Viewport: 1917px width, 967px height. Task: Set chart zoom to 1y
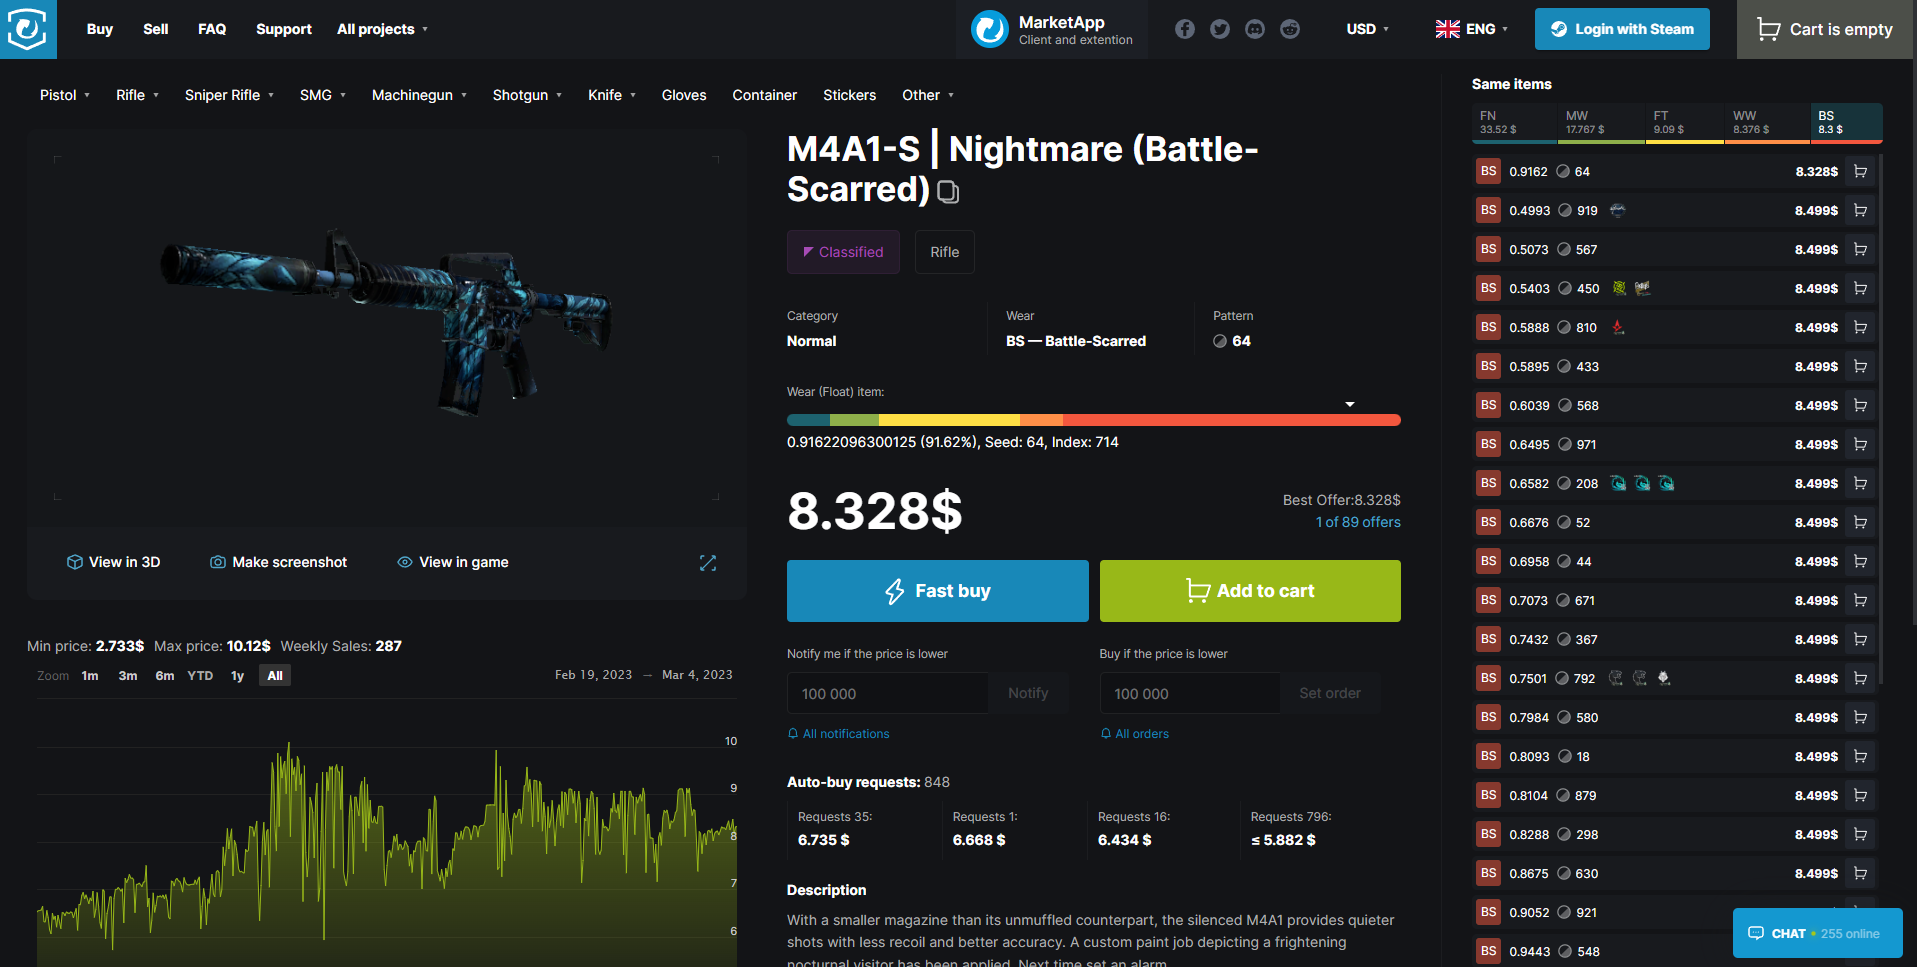pos(238,676)
